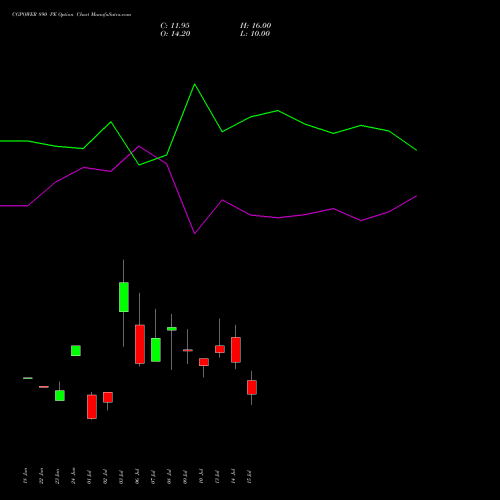Click the red candle for 01 Jul
Image resolution: width=500 pixels, height=500 pixels.
(92, 407)
